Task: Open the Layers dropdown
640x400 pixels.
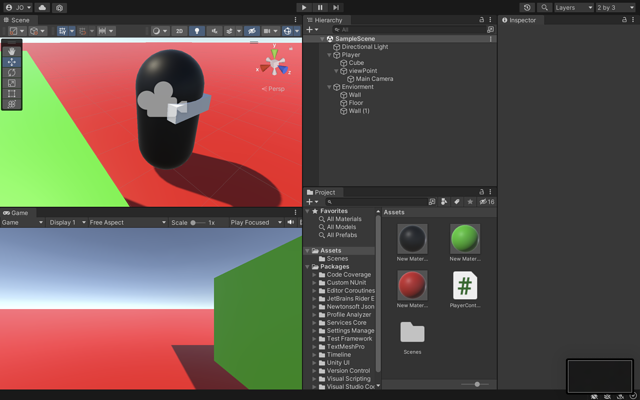Action: coord(574,7)
